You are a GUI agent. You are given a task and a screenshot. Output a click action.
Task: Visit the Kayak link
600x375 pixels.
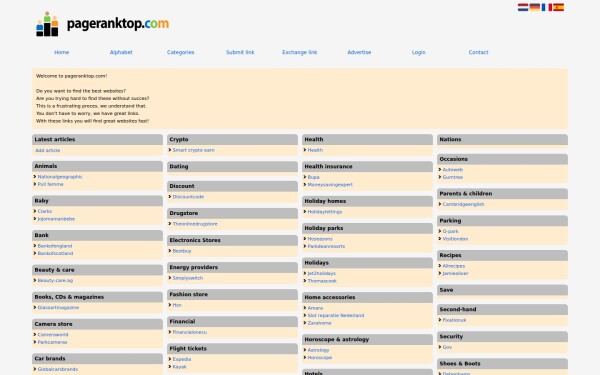[179, 367]
